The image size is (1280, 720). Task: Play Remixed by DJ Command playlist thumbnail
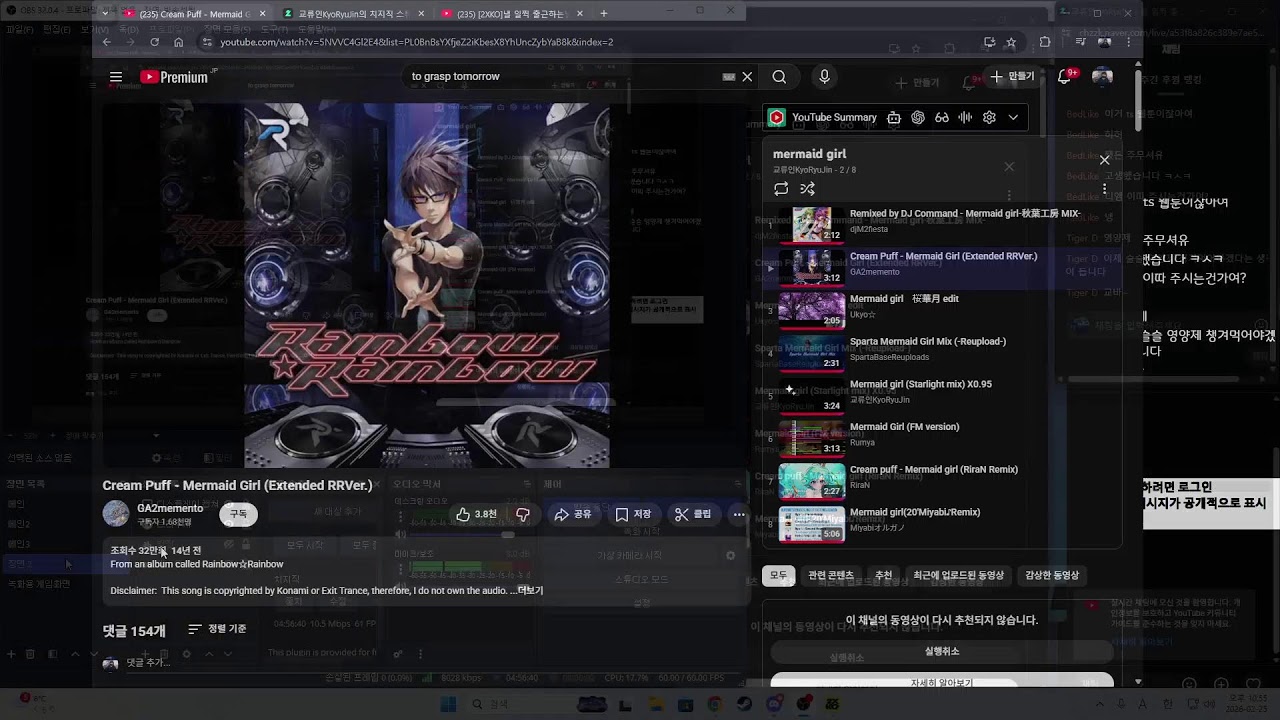pyautogui.click(x=812, y=225)
